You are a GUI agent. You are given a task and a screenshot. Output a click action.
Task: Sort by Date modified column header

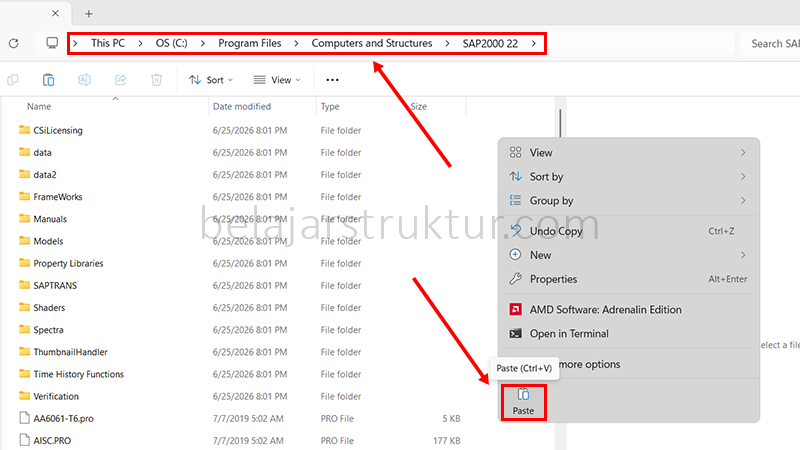point(242,106)
